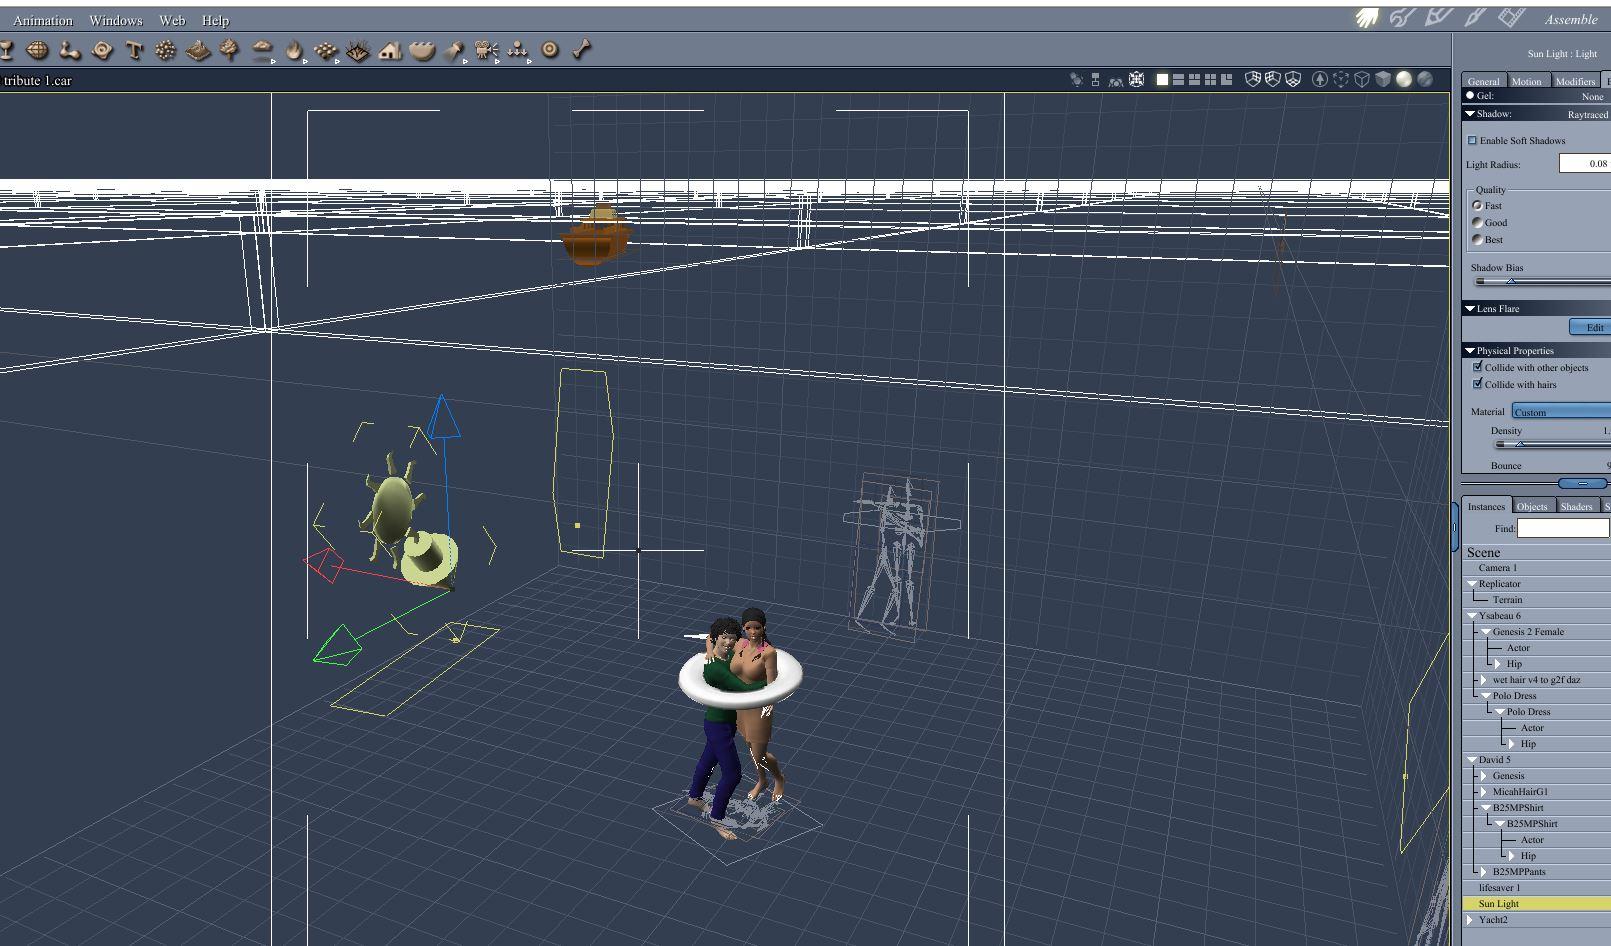The image size is (1611, 946).
Task: Click the Lens Flare Edit button
Action: [1590, 327]
